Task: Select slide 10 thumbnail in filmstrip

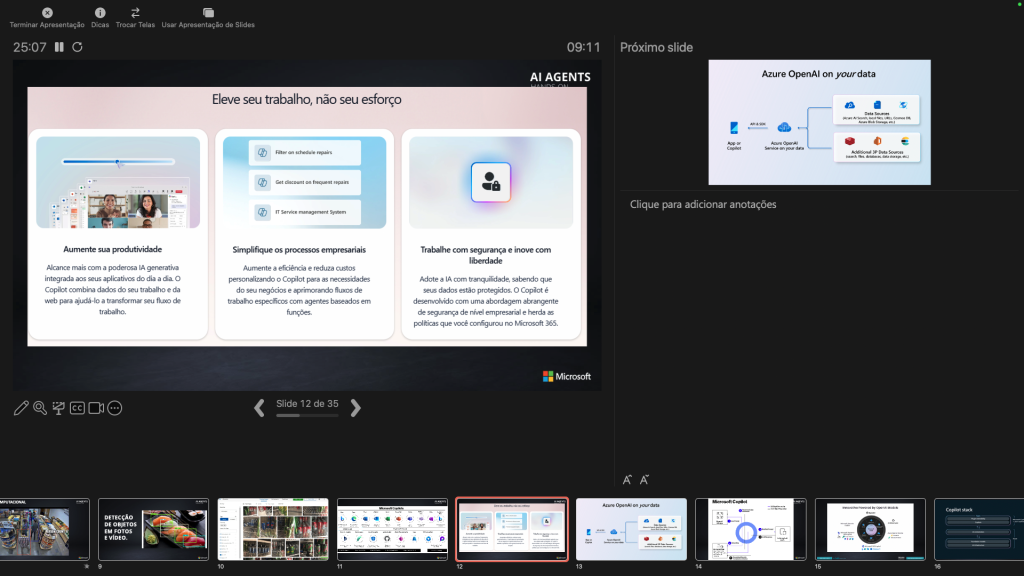Action: 272,529
